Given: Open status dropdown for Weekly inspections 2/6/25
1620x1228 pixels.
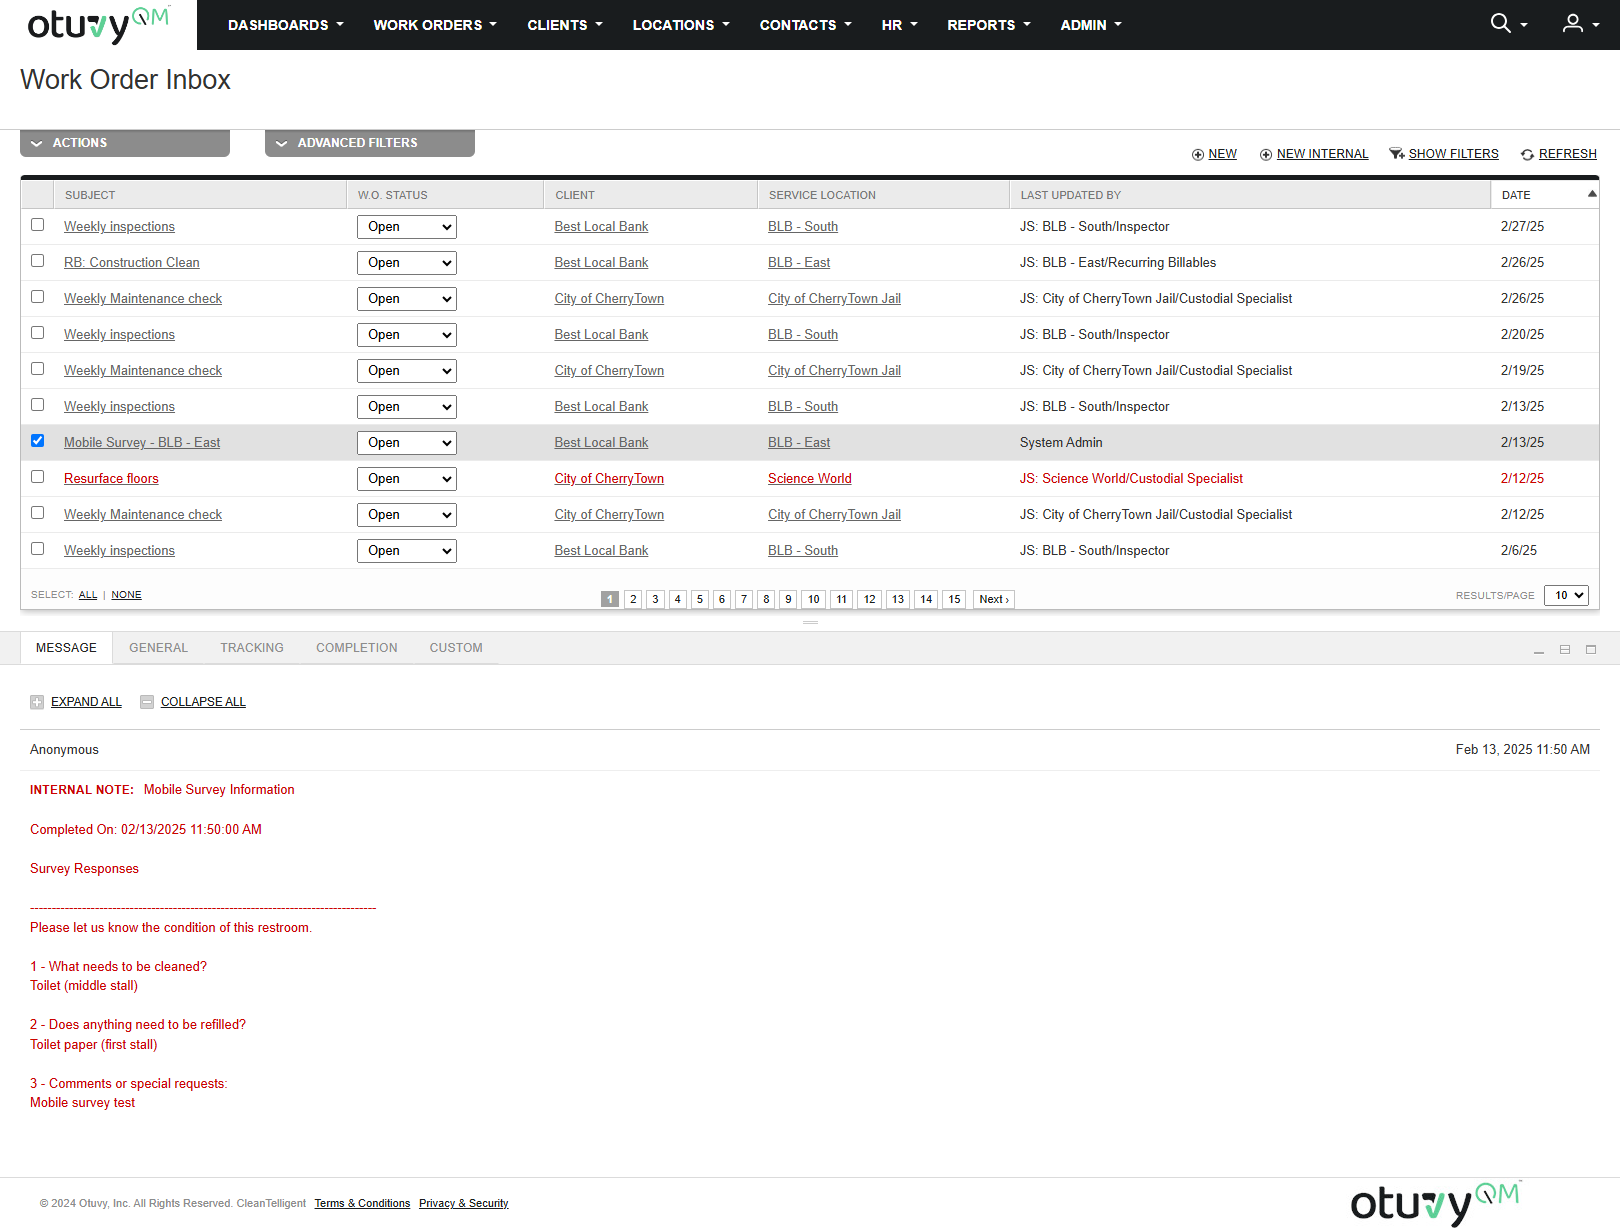Looking at the screenshot, I should click(x=407, y=551).
